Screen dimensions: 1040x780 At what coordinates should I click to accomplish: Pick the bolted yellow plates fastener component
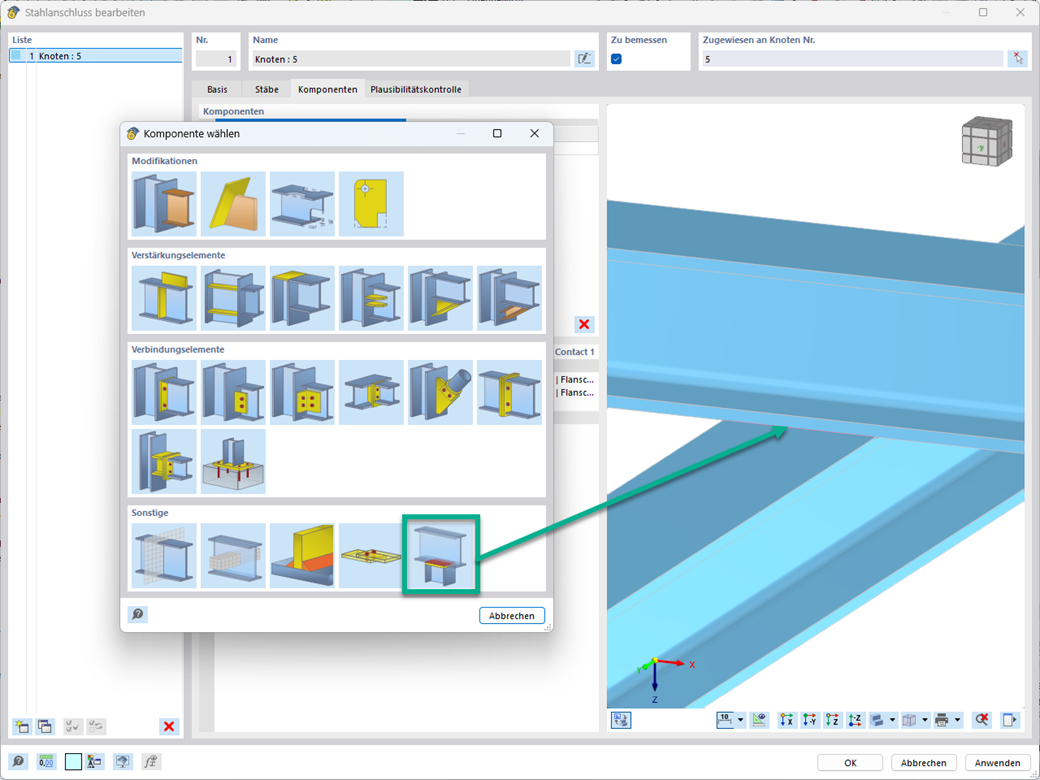pyautogui.click(x=371, y=555)
